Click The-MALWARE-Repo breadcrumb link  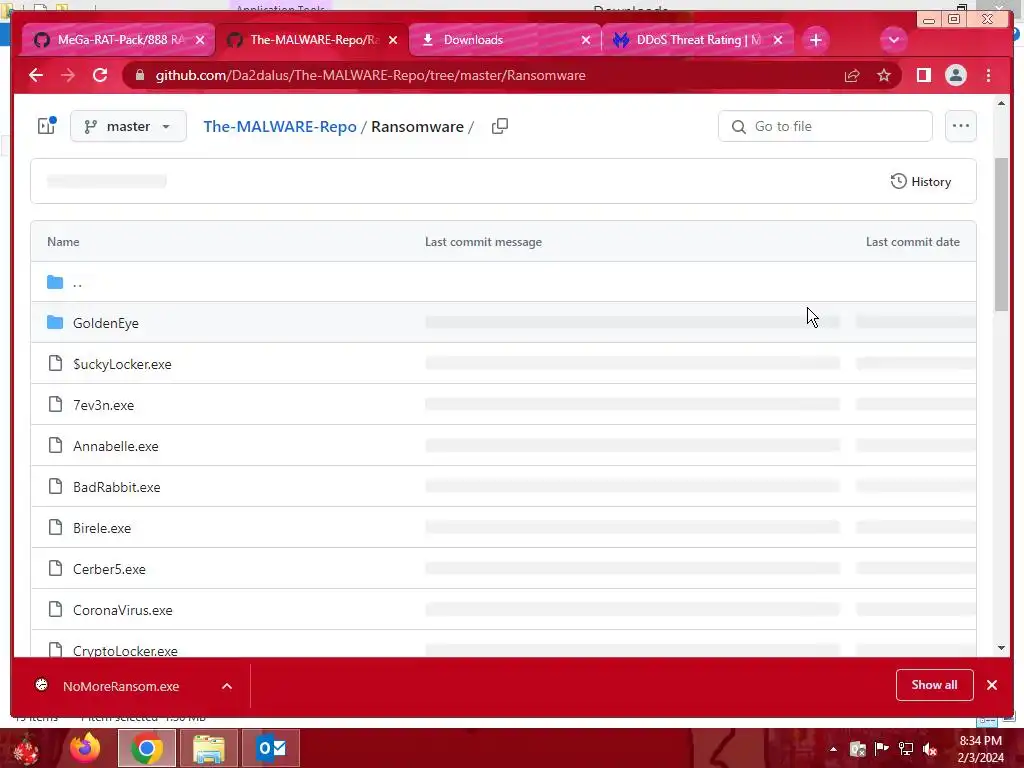coord(280,127)
